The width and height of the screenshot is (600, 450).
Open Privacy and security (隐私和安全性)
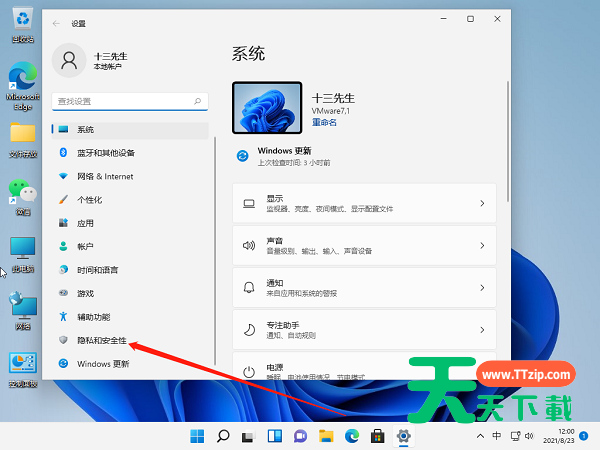pyautogui.click(x=101, y=340)
